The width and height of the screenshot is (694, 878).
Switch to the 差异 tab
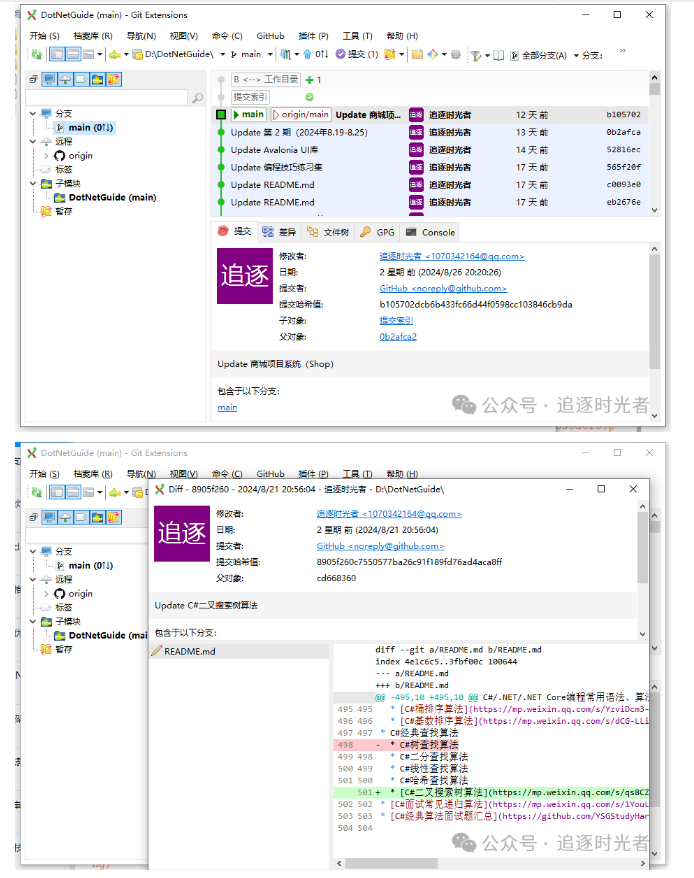pos(280,232)
